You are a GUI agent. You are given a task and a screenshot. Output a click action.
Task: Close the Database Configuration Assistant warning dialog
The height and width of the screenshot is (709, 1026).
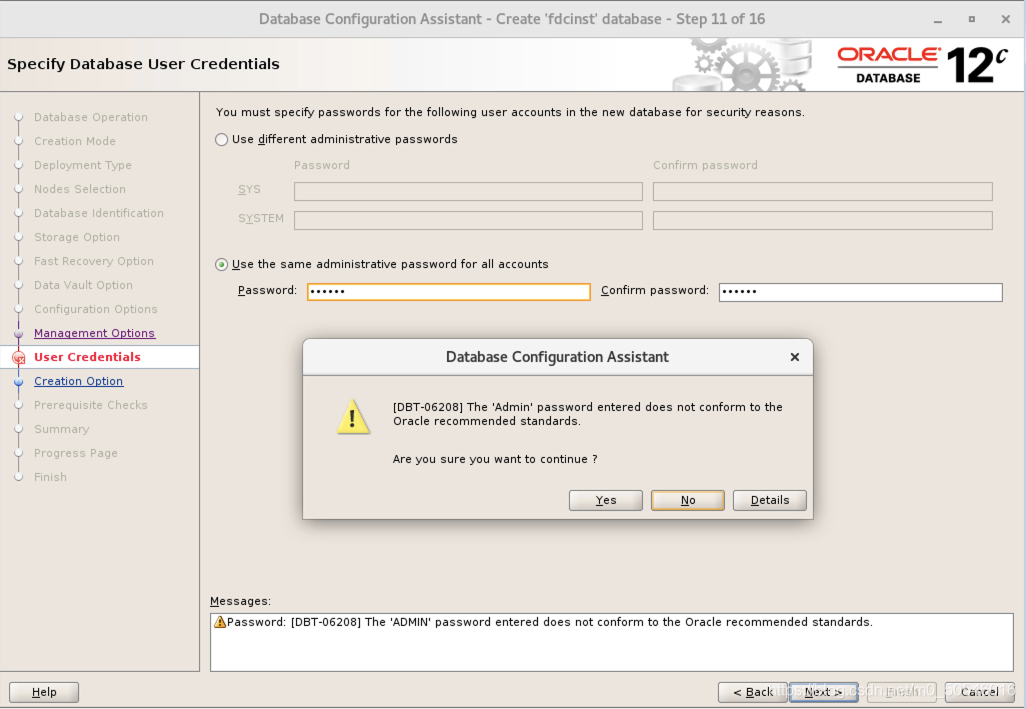[794, 357]
